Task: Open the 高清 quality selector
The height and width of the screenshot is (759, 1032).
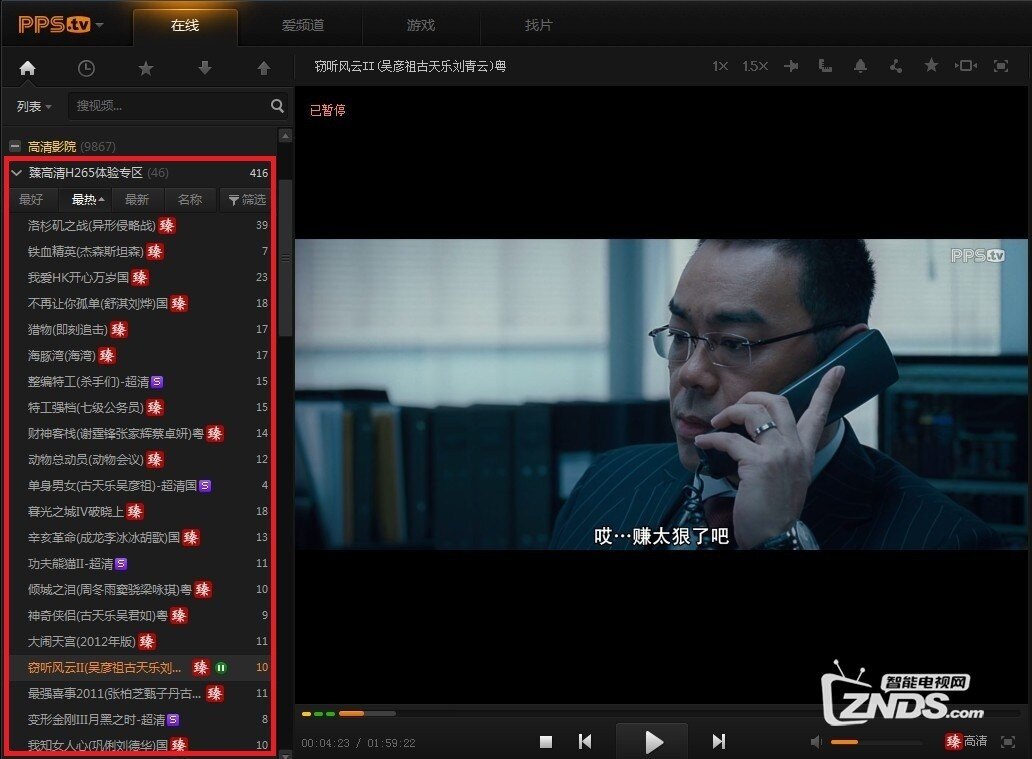Action: 966,741
